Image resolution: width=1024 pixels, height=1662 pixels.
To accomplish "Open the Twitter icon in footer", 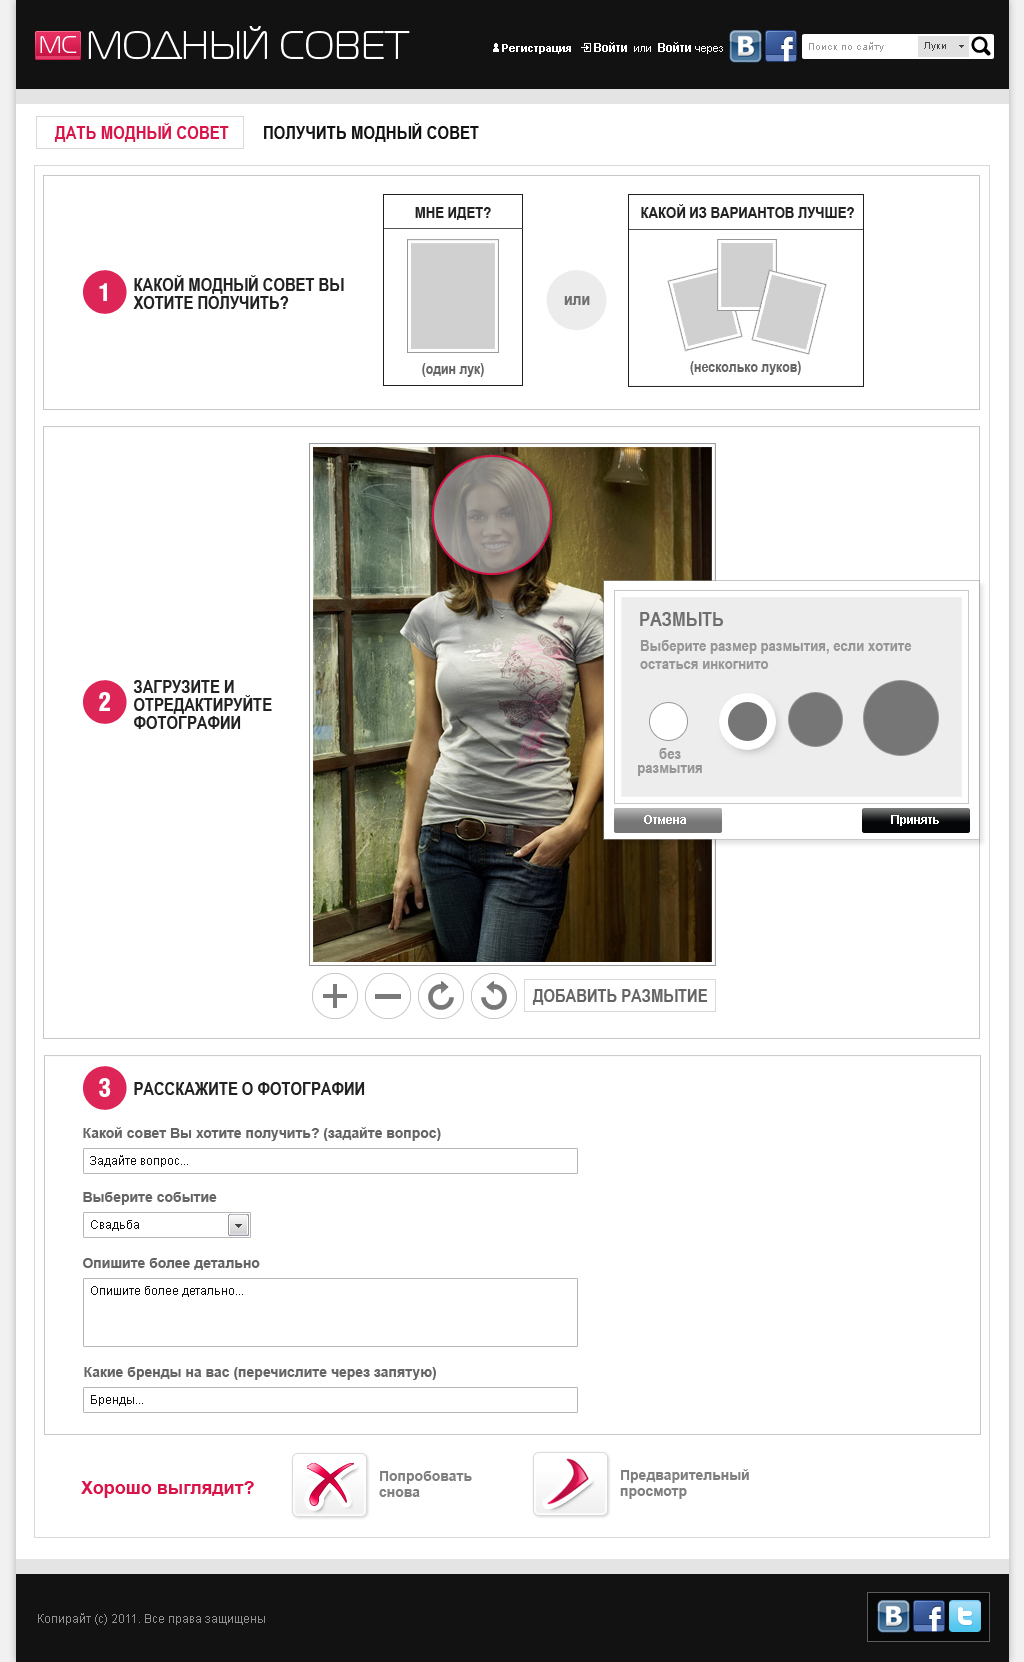I will click(965, 1616).
